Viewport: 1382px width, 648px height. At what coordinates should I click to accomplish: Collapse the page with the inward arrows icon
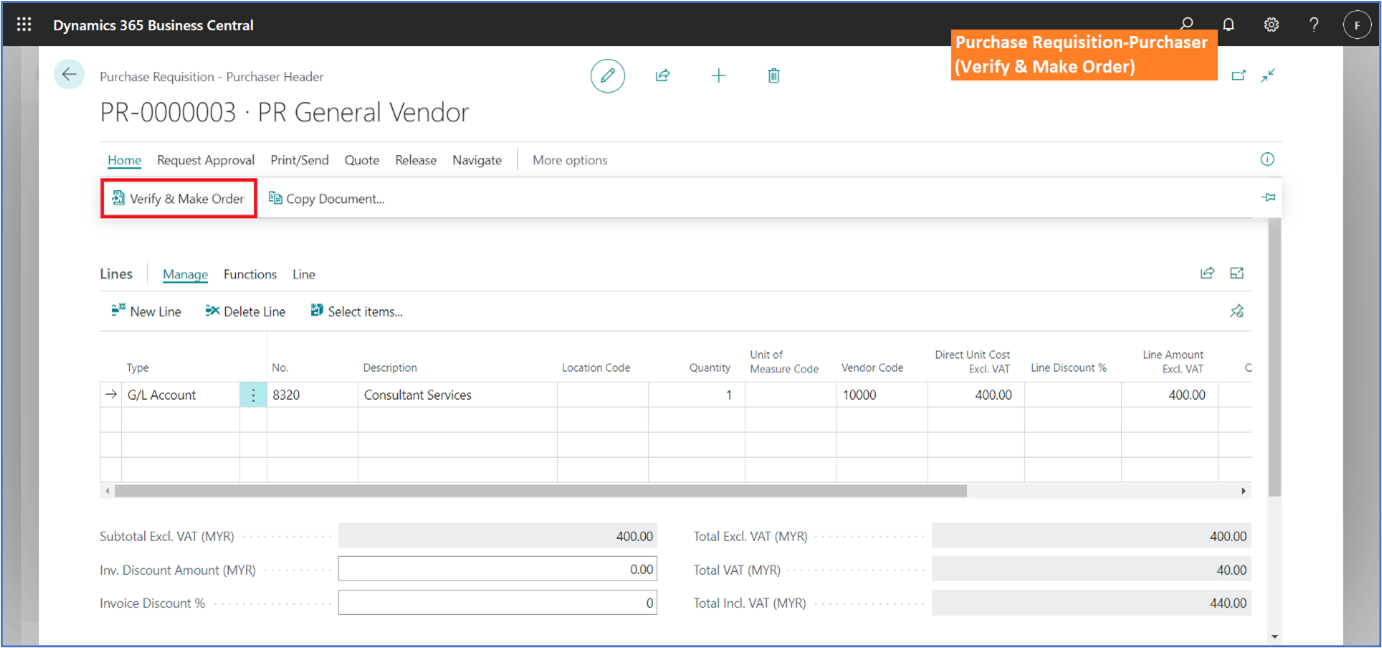point(1268,75)
